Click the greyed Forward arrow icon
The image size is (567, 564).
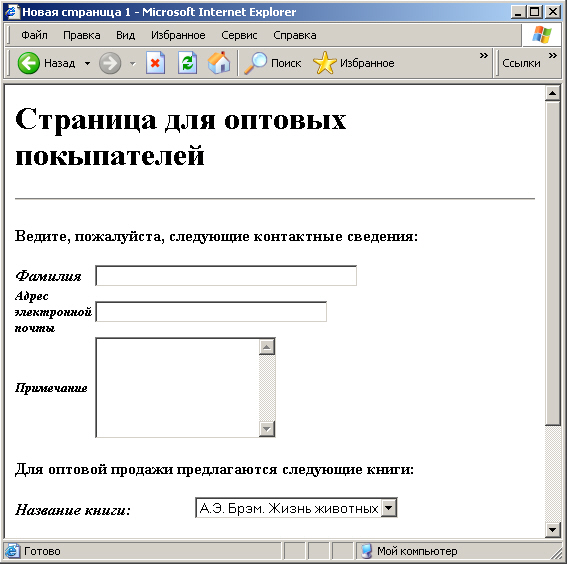click(x=110, y=63)
